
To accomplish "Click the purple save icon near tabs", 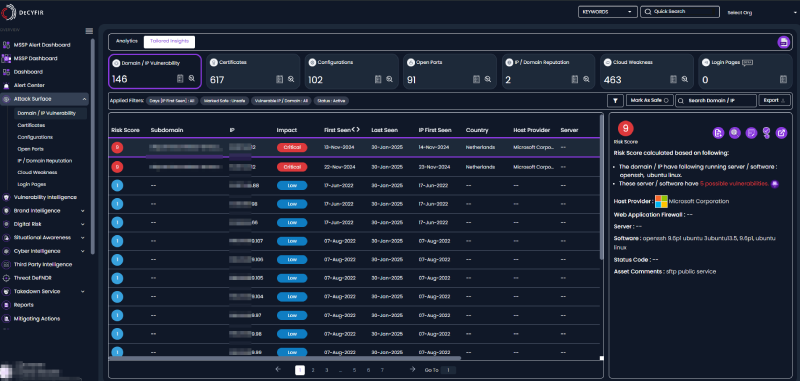I will (x=783, y=42).
